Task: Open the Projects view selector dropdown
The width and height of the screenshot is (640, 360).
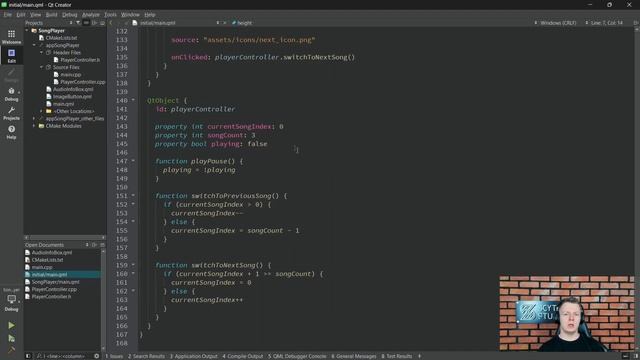Action: (49, 23)
